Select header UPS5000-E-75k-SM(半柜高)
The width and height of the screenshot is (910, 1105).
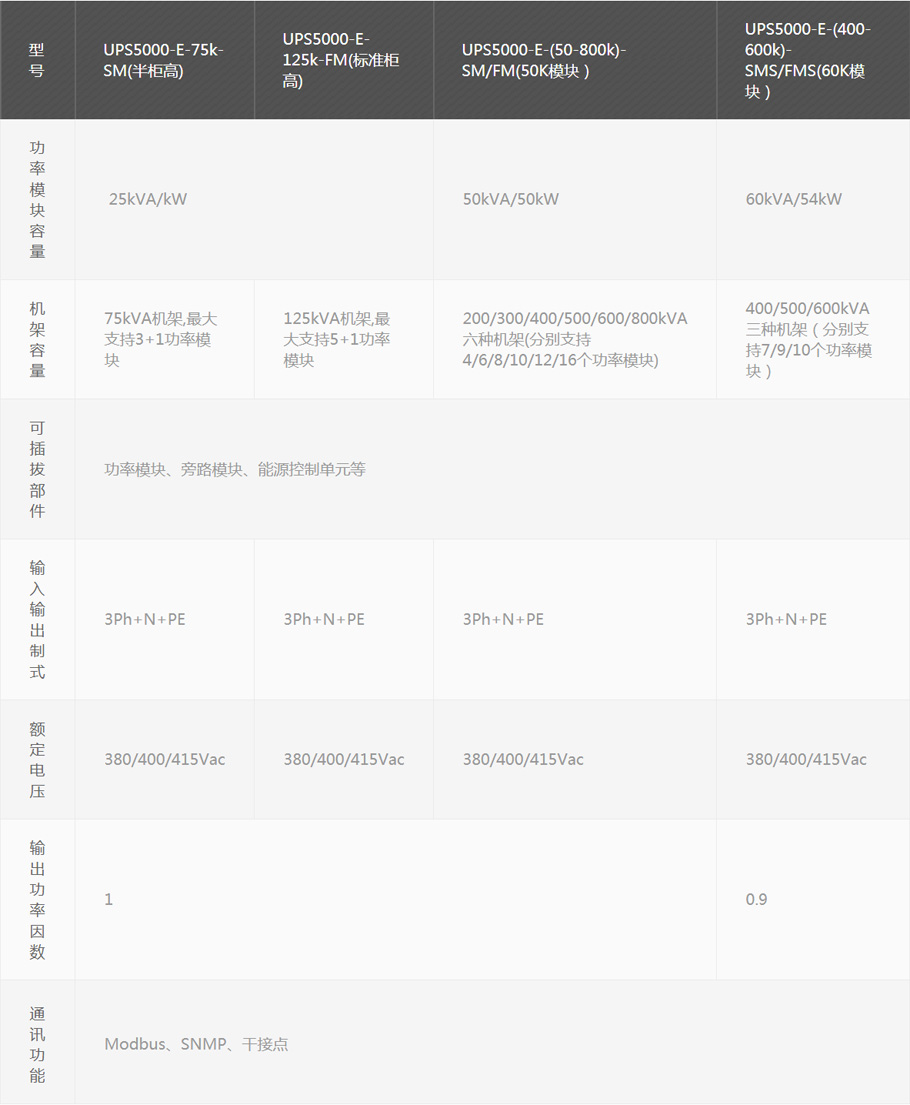164,60
